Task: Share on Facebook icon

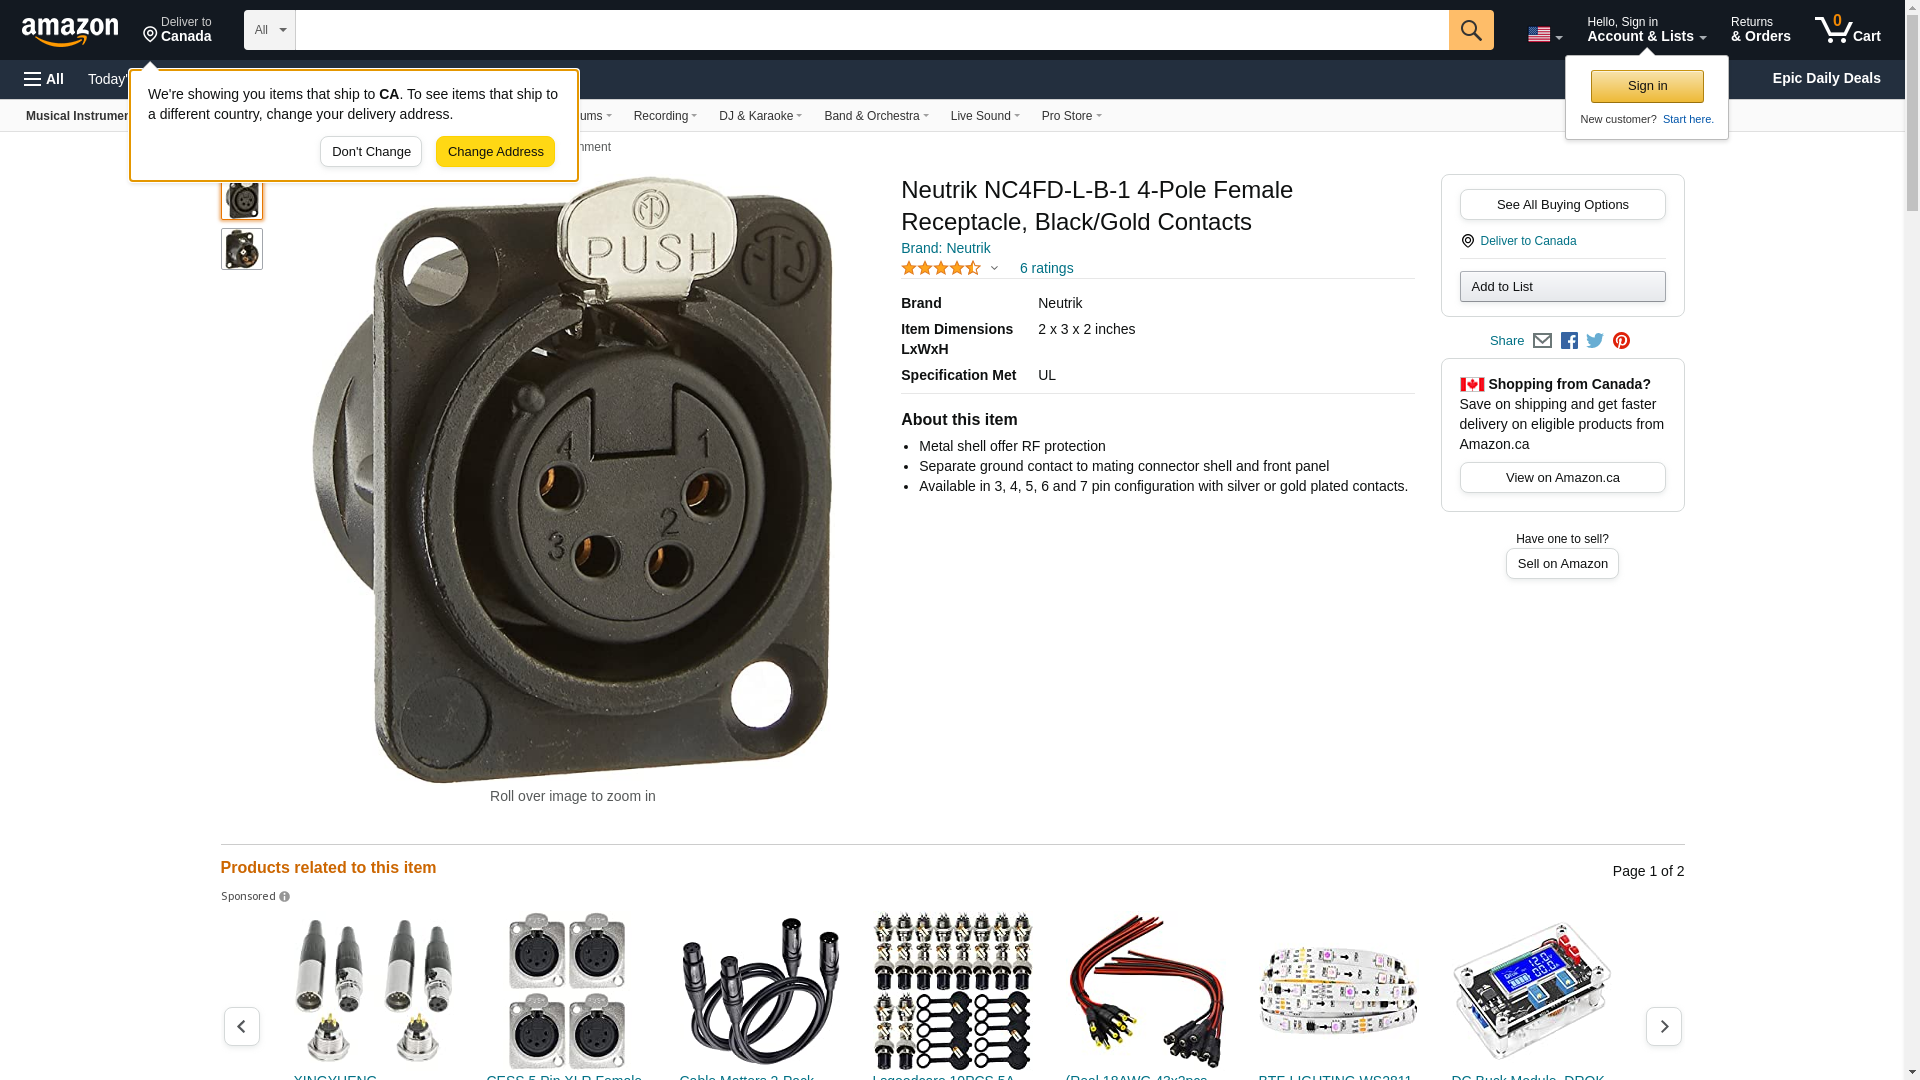Action: coord(1569,341)
